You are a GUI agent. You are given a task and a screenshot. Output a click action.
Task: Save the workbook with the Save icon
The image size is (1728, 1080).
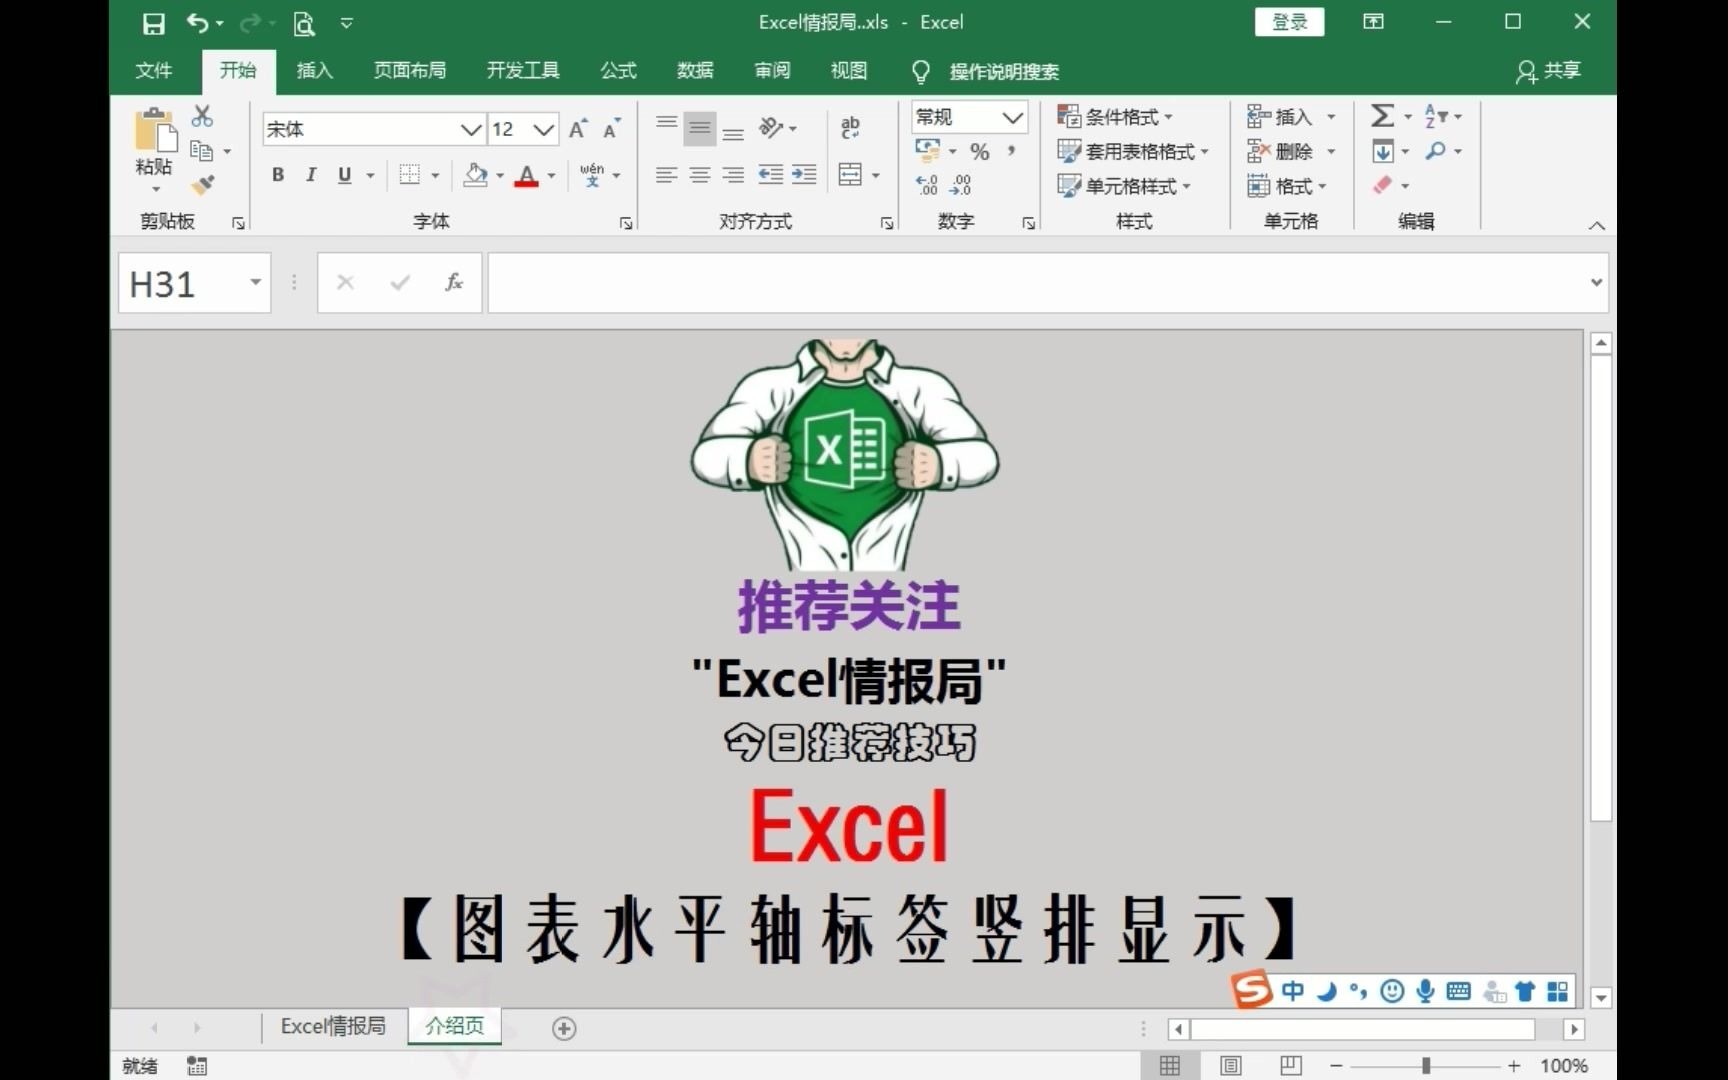pyautogui.click(x=153, y=23)
